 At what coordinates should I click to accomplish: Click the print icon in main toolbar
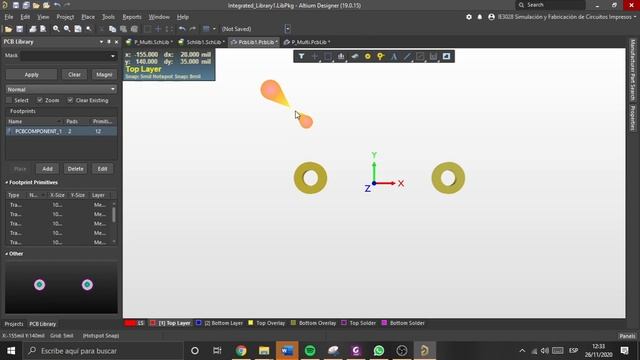click(33, 29)
